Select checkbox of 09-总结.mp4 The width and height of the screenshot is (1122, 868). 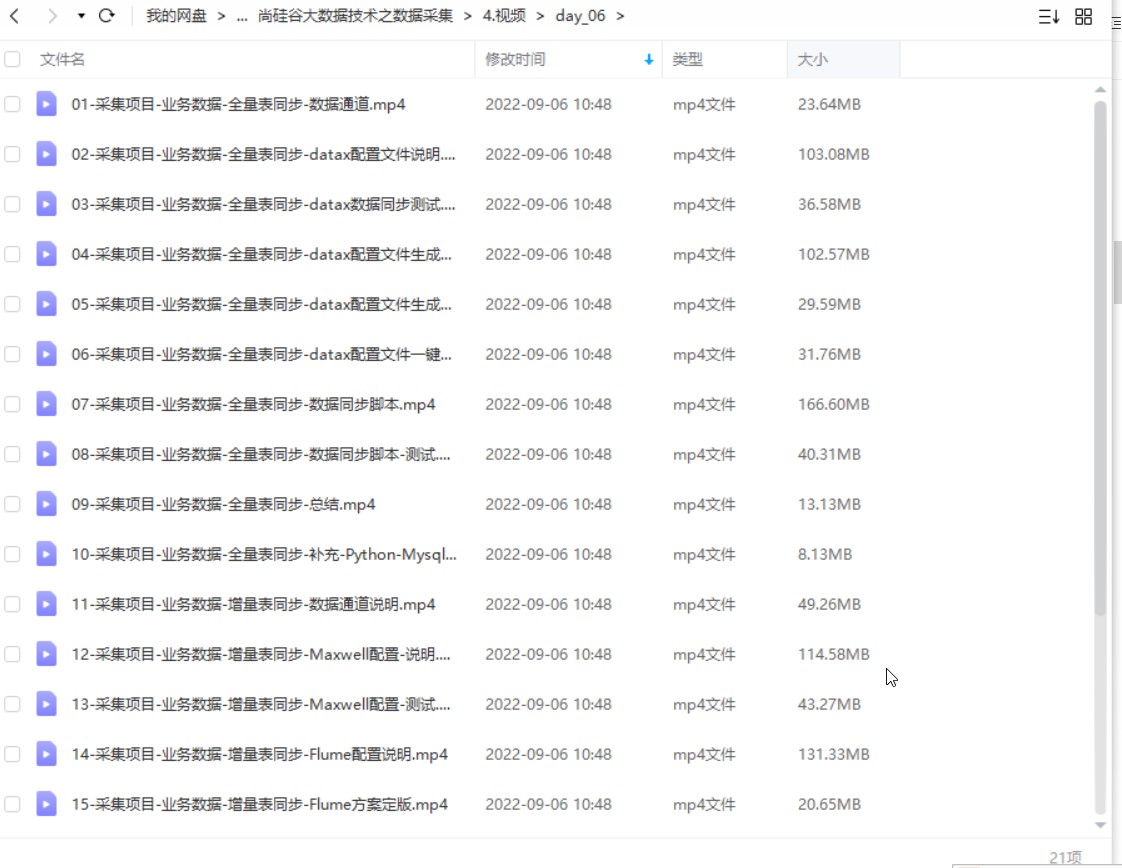(x=12, y=504)
